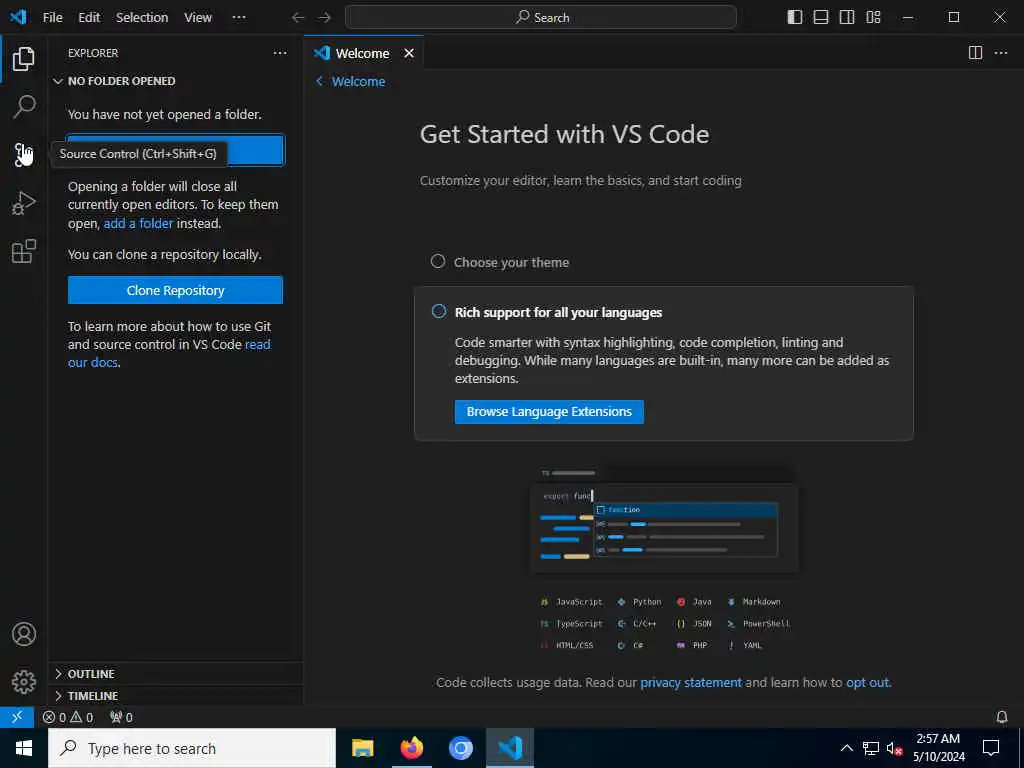The image size is (1024, 768).
Task: Open the Search view in activity bar
Action: 24,106
